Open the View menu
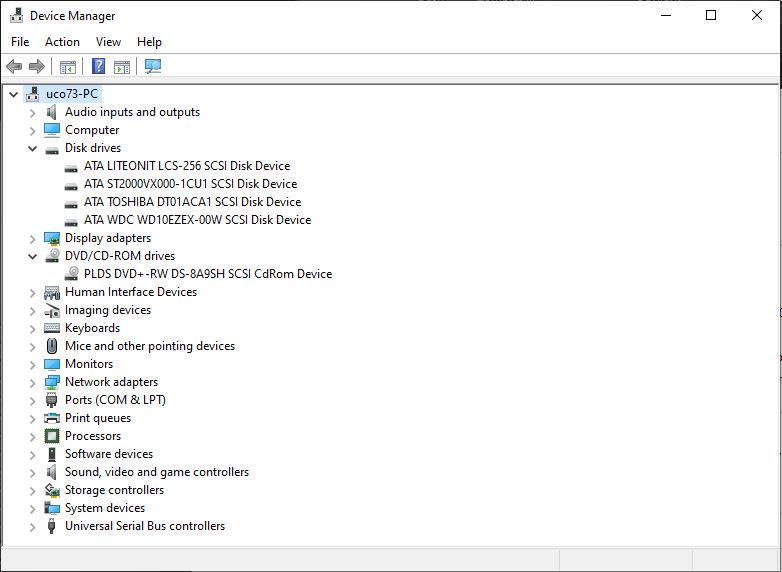 coord(108,42)
